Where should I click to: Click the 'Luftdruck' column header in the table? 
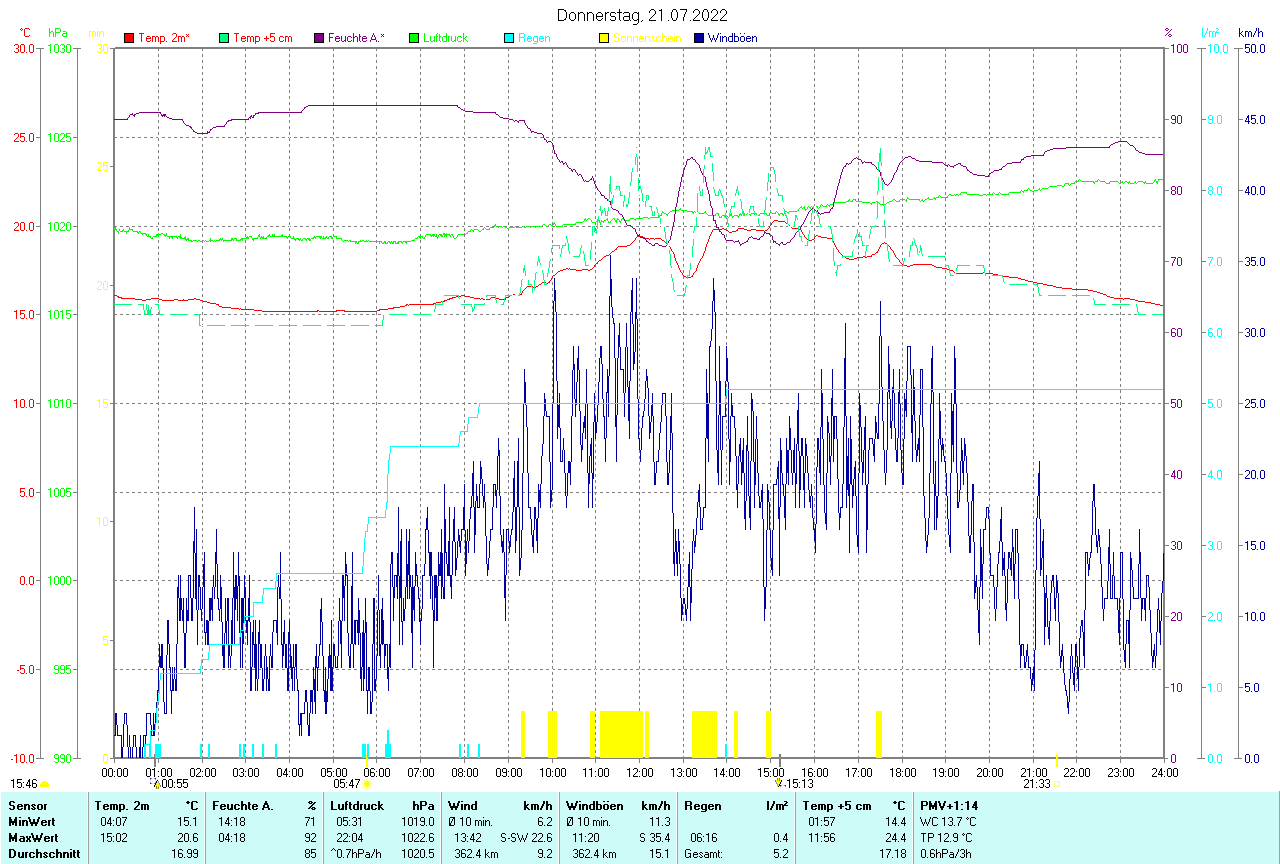(357, 805)
